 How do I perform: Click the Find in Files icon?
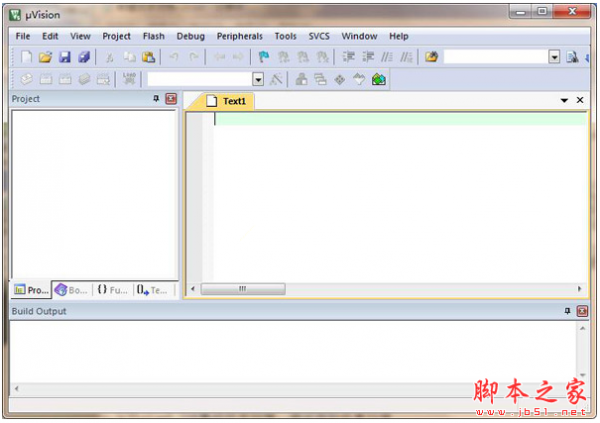point(573,58)
